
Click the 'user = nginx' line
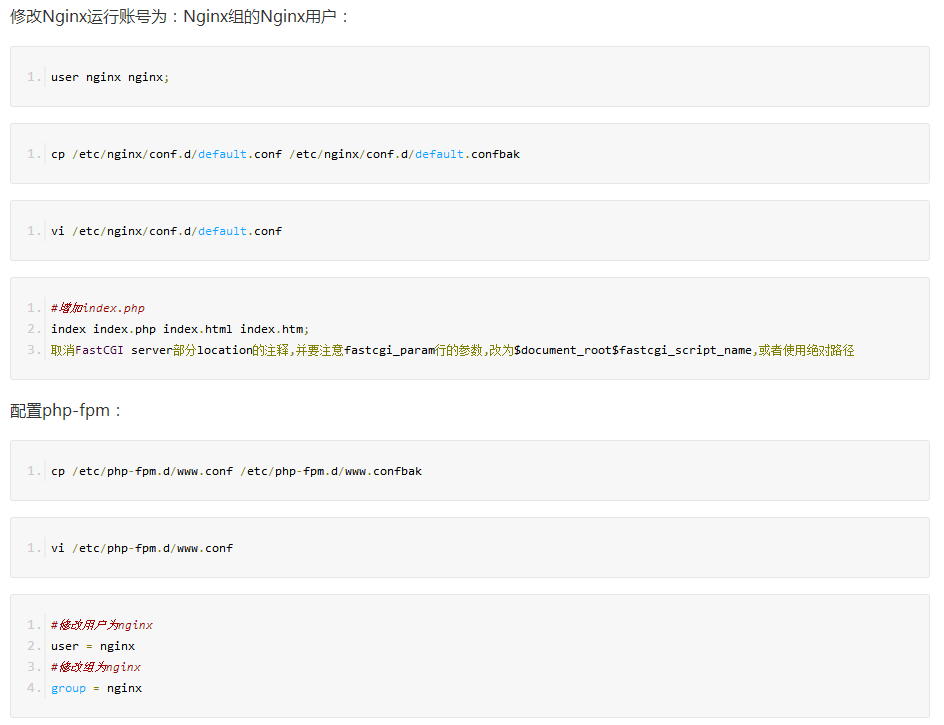pos(93,646)
